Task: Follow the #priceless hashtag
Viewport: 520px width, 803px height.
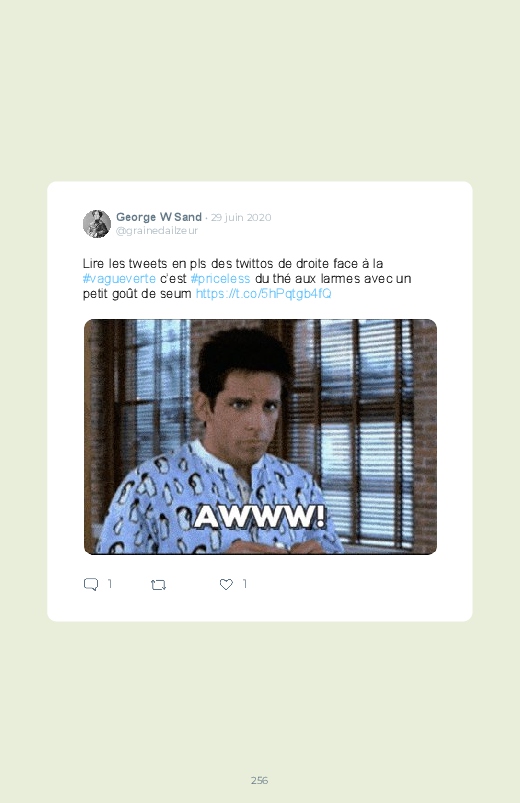Action: (x=220, y=279)
